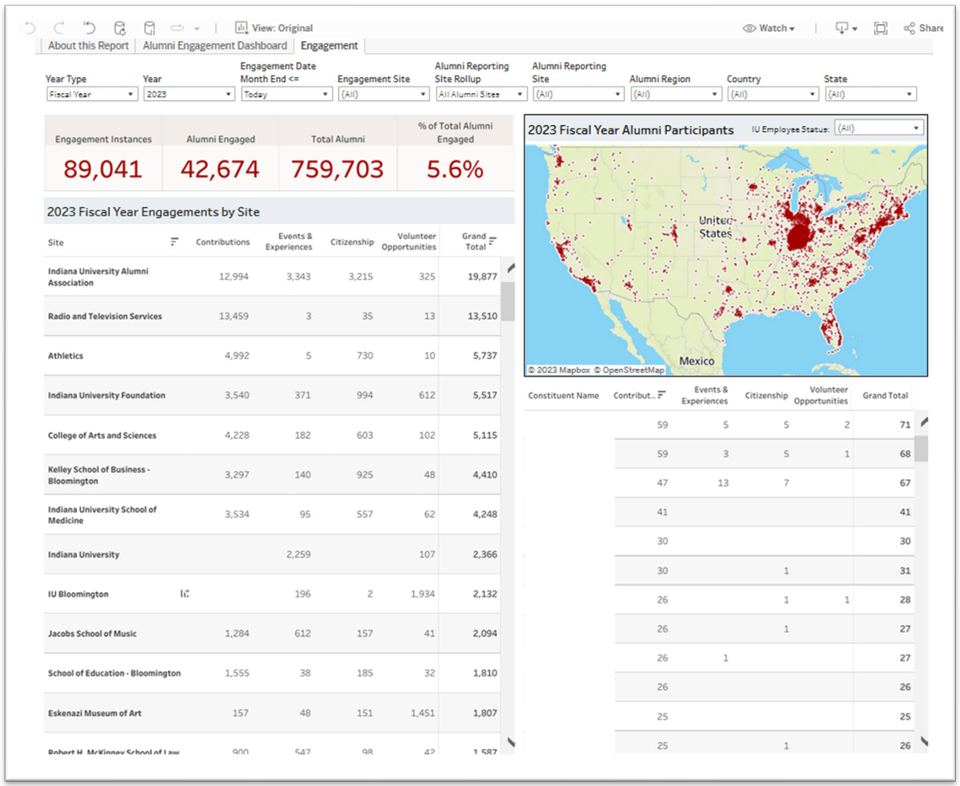
Task: Click the OpenStreetMap attribution link
Action: 629,370
